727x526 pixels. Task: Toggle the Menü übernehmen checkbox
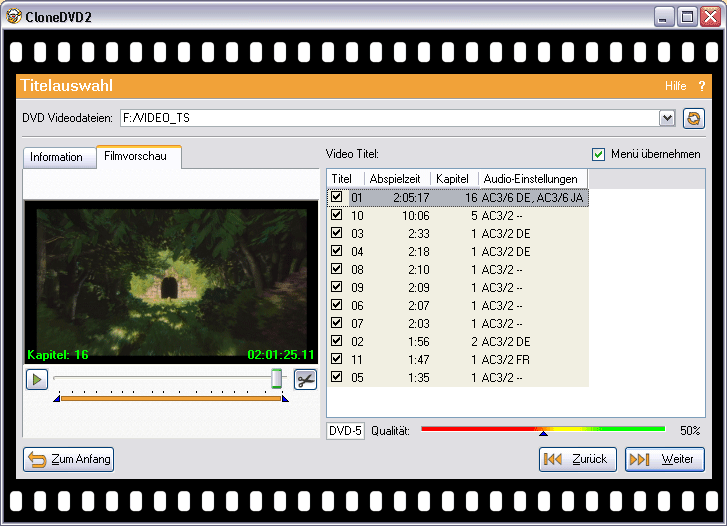coord(599,154)
